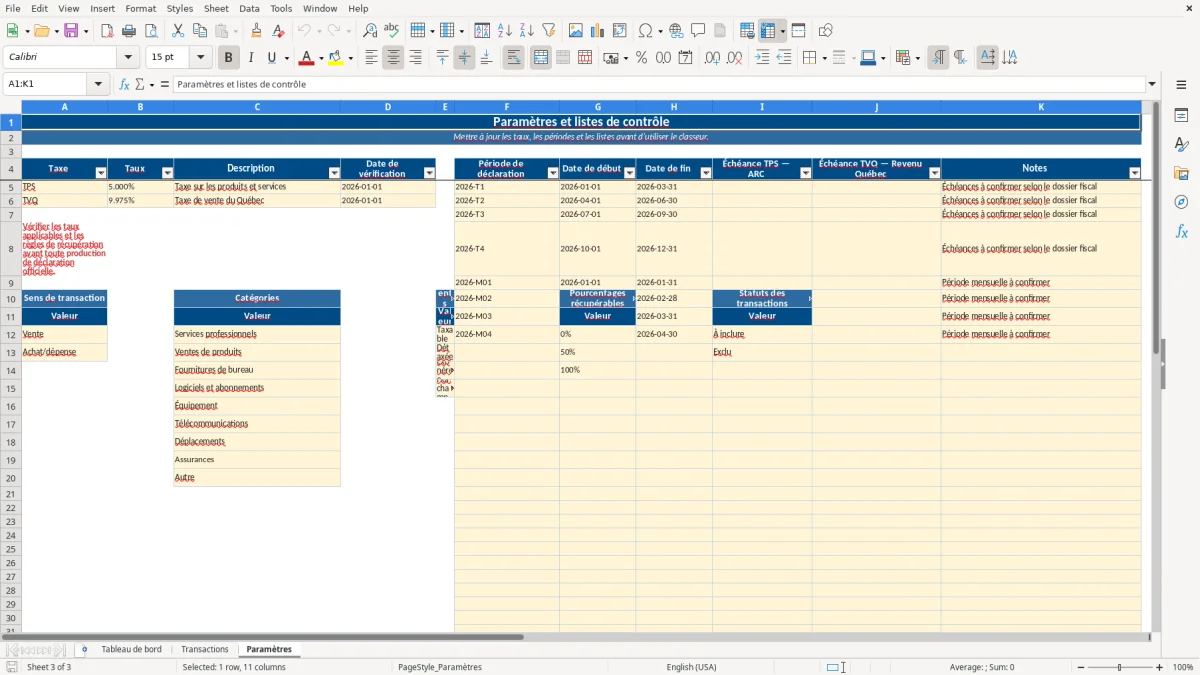The image size is (1200, 675).
Task: Toggle Freeze Rows and Columns
Action: [x=768, y=31]
